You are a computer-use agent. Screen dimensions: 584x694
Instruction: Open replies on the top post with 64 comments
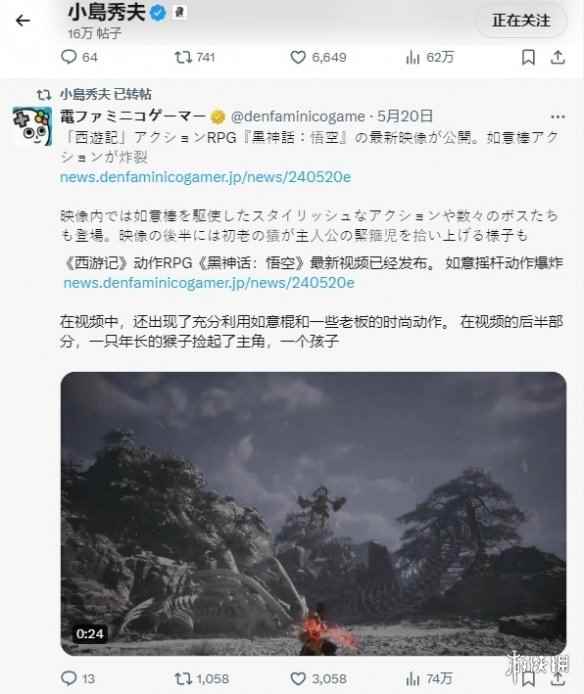pyautogui.click(x=79, y=57)
